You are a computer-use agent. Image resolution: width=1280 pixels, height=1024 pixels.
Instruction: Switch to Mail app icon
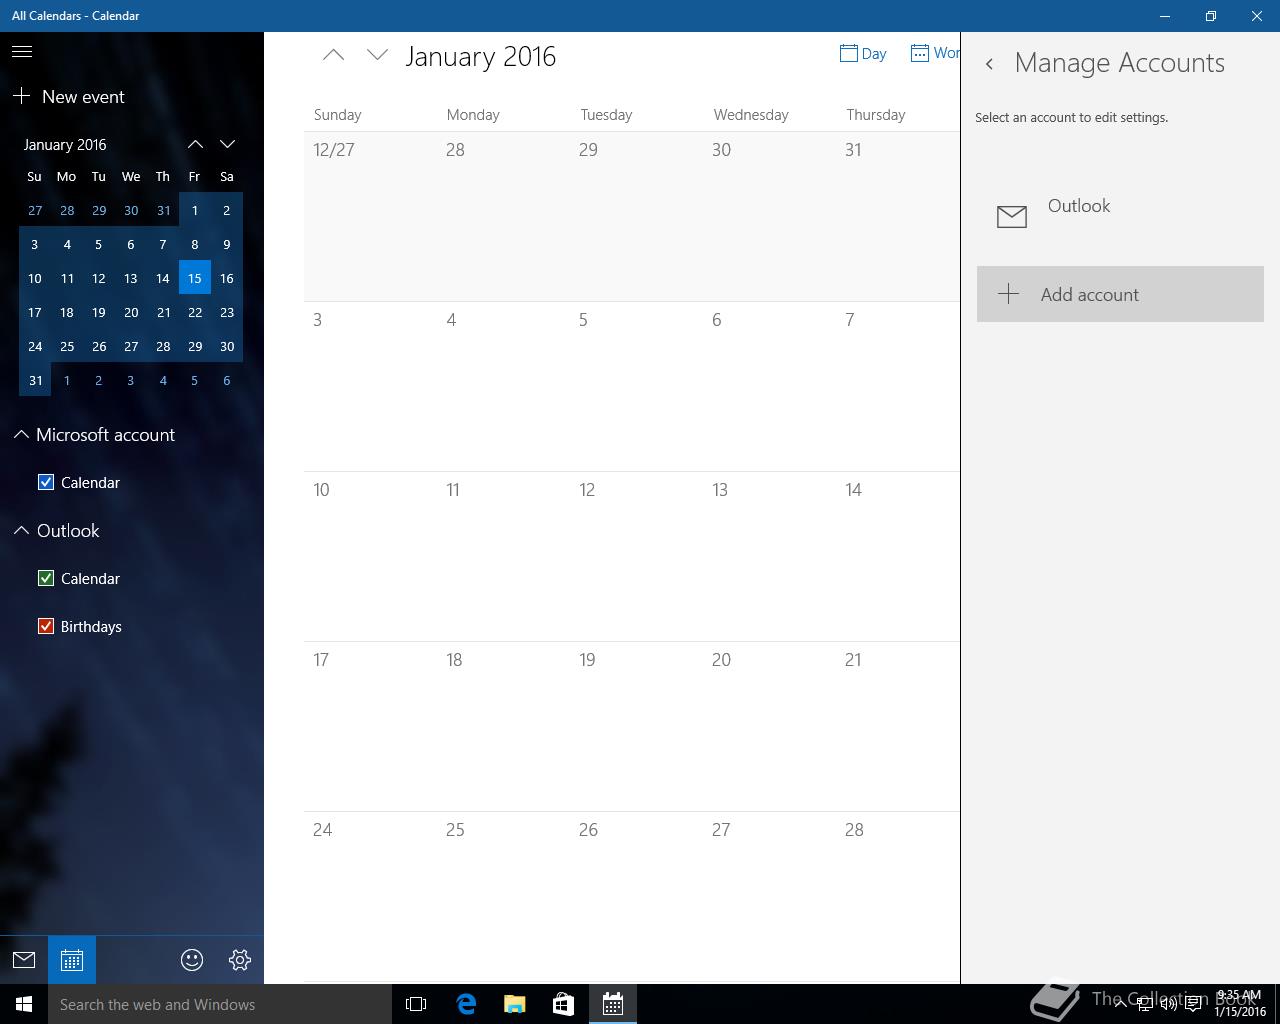pyautogui.click(x=24, y=960)
